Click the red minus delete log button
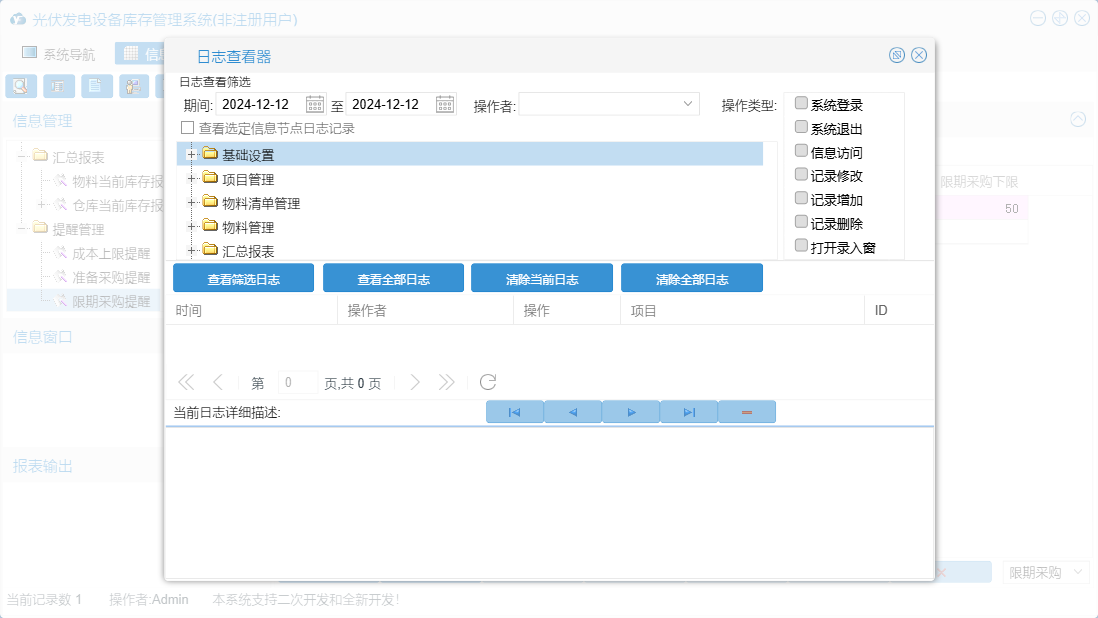 point(747,412)
